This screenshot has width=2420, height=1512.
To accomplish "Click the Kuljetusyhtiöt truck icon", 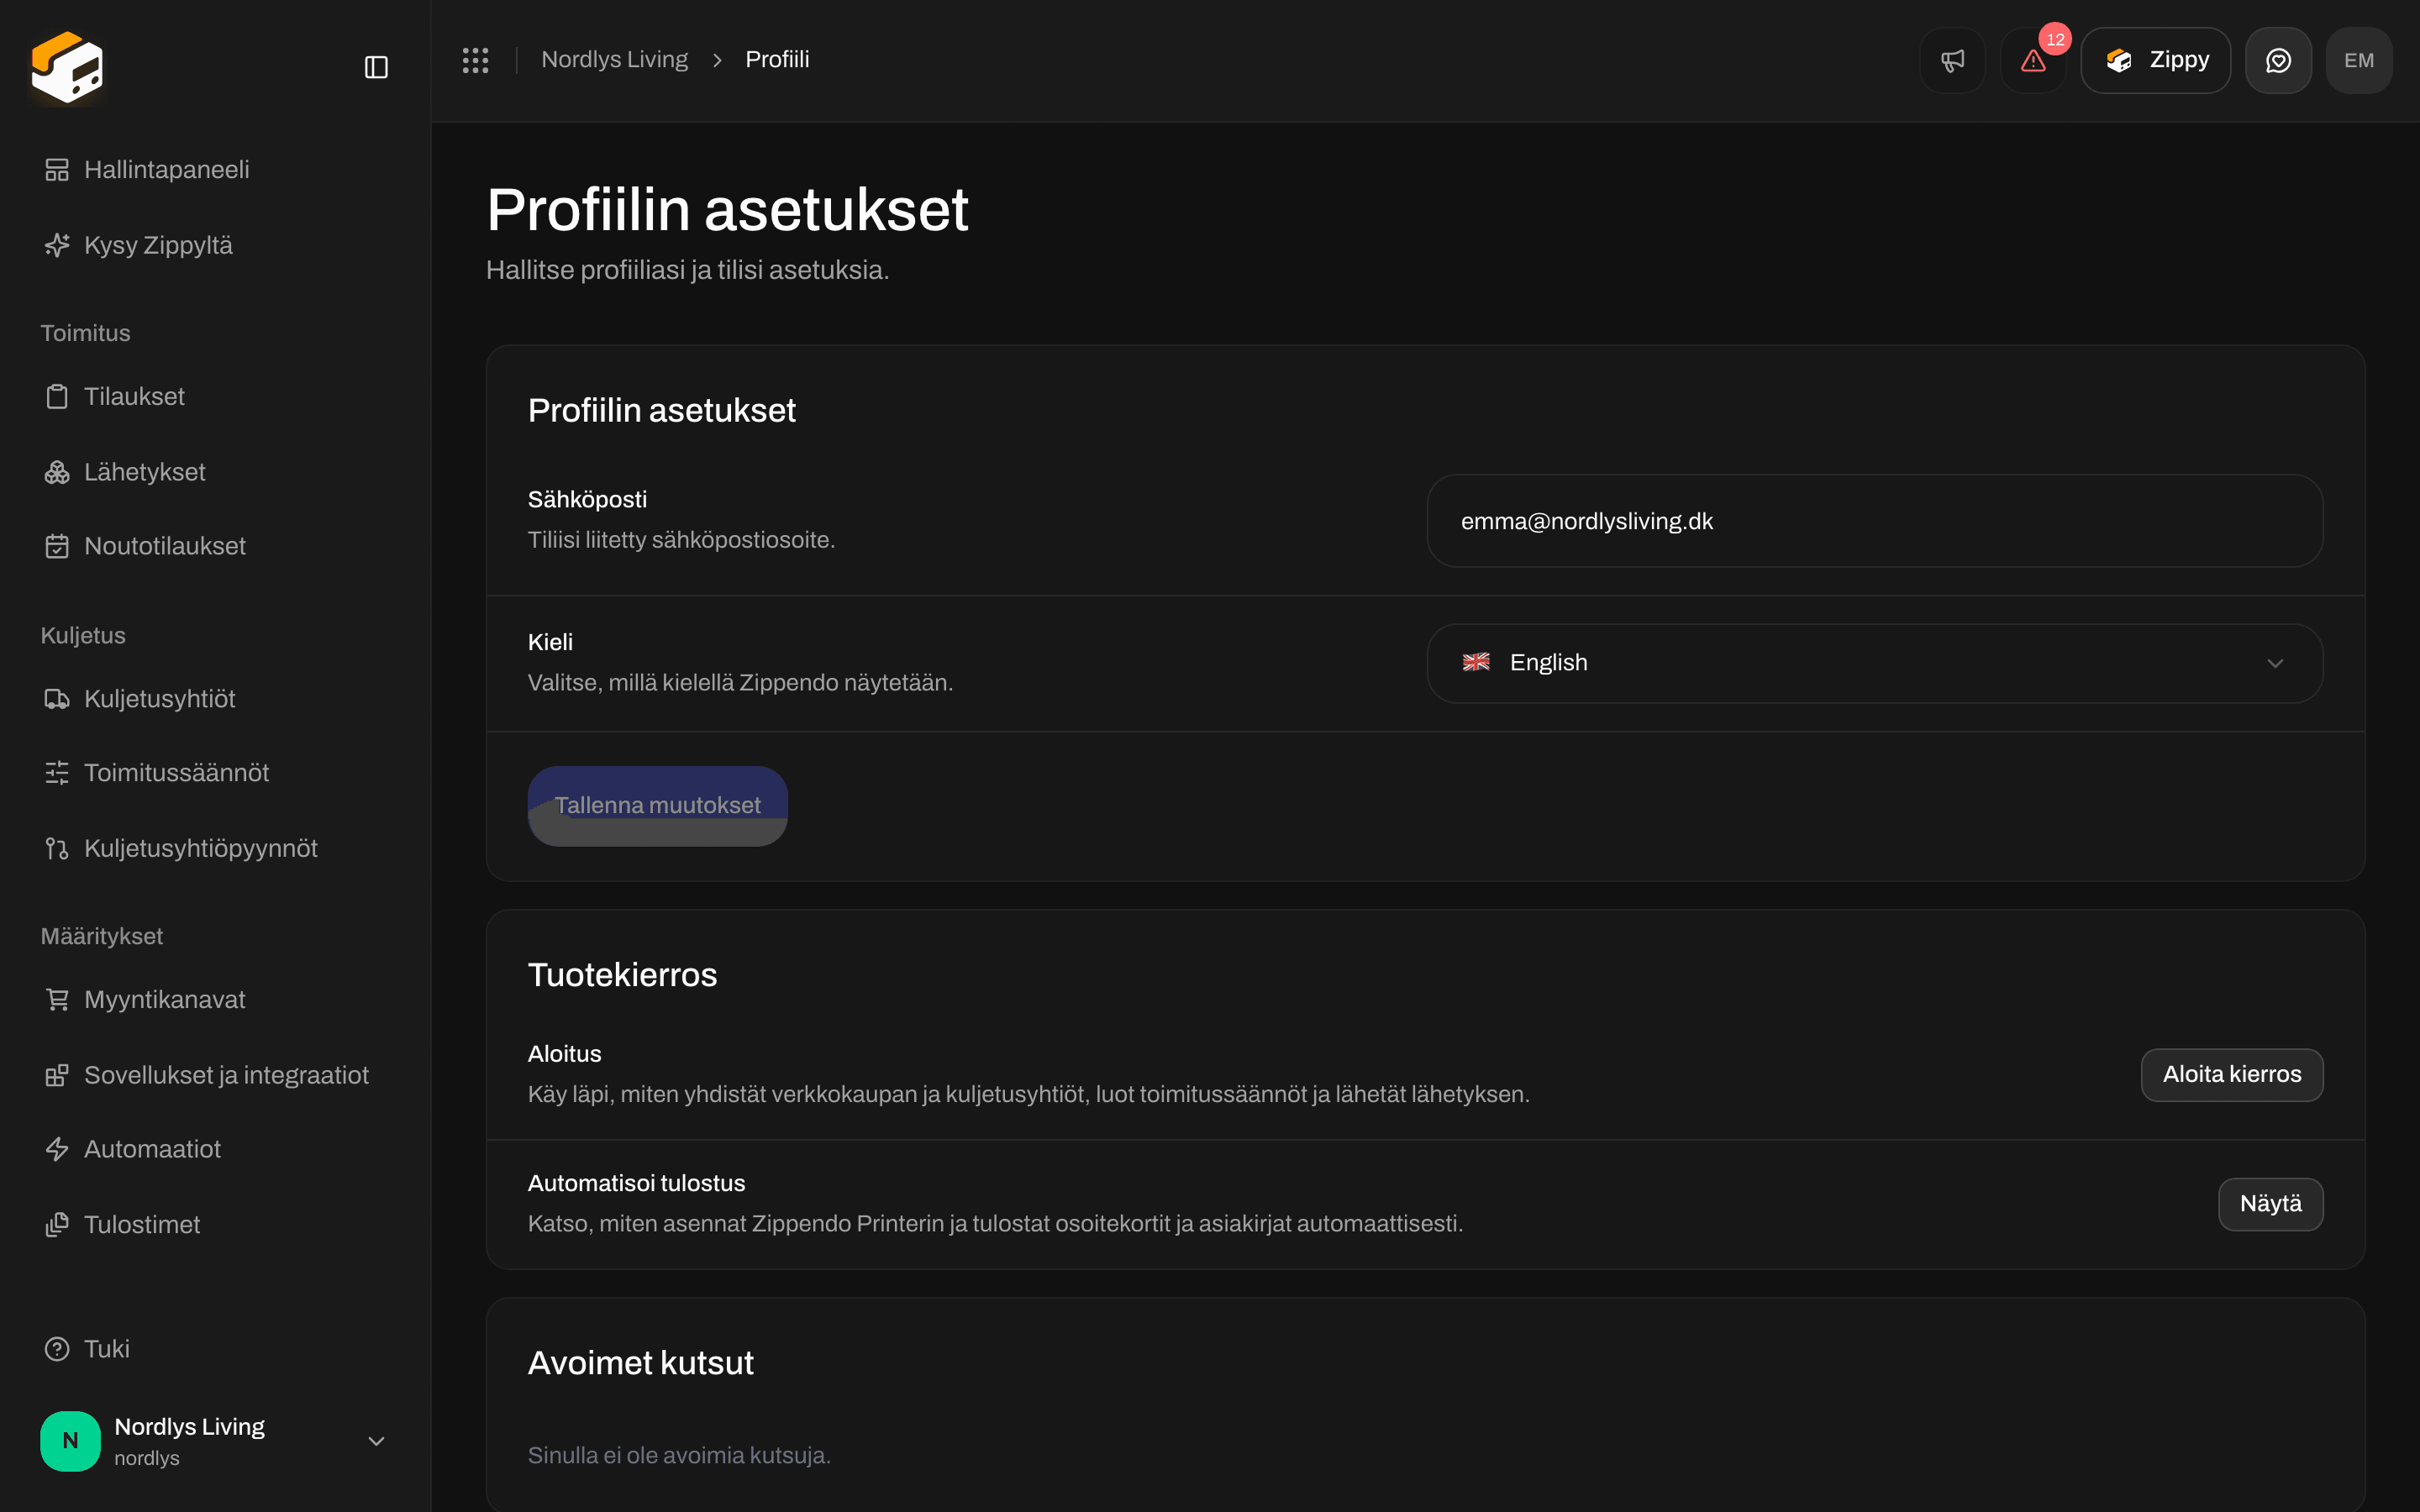I will tap(57, 699).
